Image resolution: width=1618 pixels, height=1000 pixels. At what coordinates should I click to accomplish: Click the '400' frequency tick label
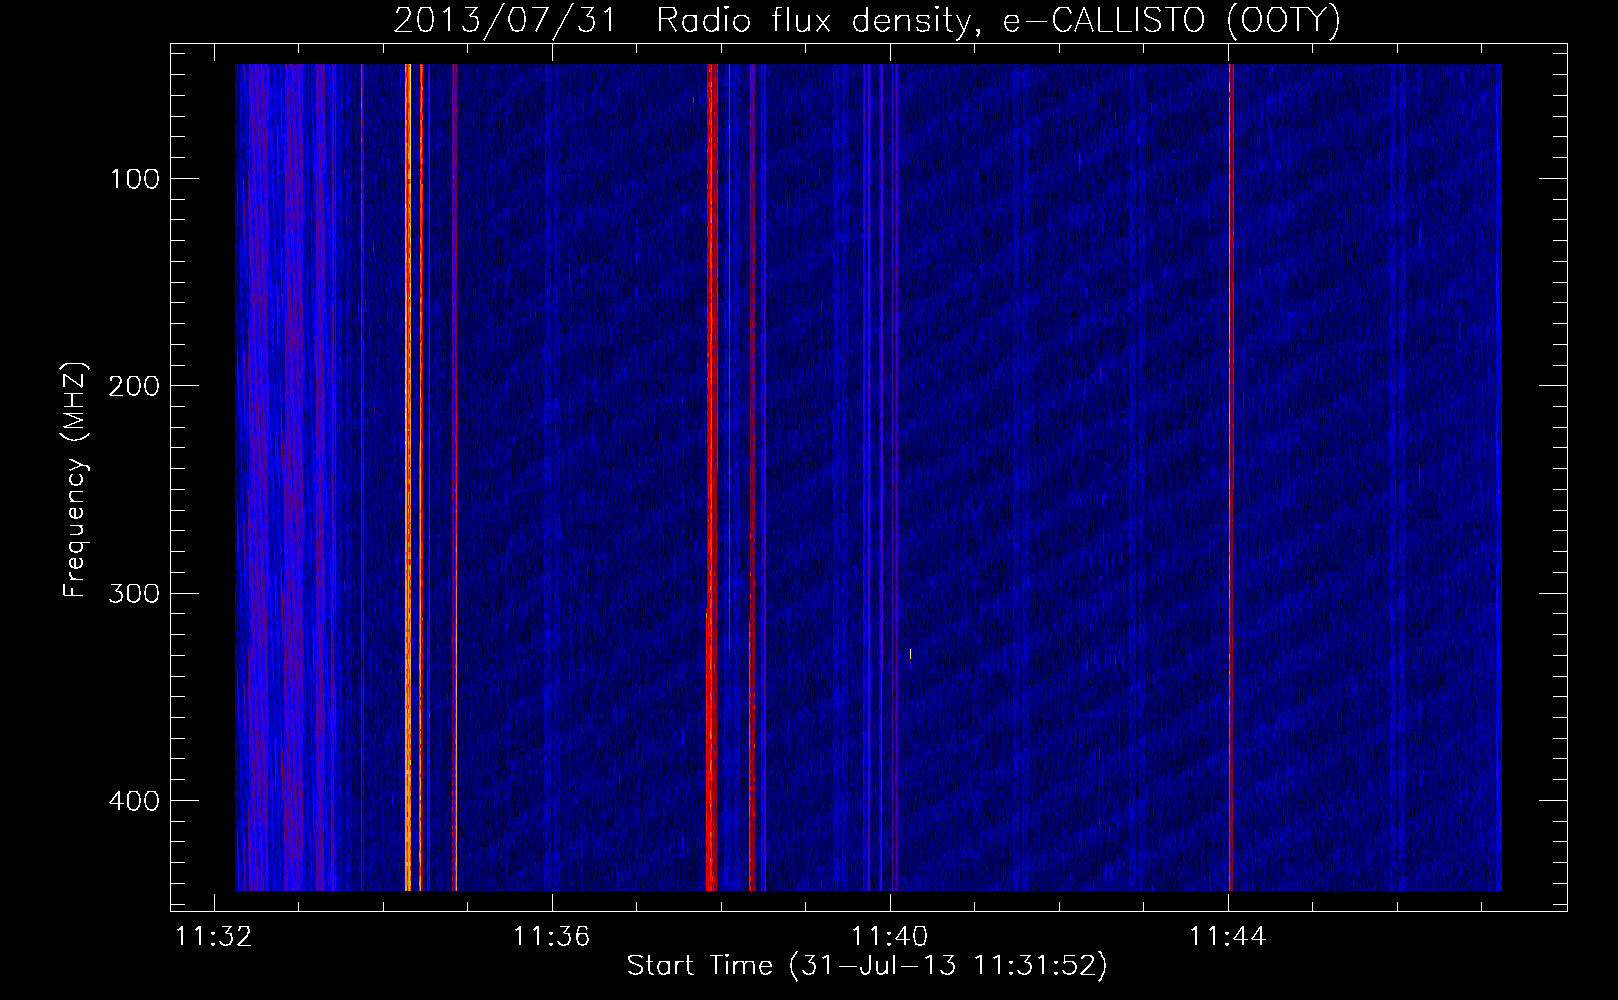click(134, 801)
